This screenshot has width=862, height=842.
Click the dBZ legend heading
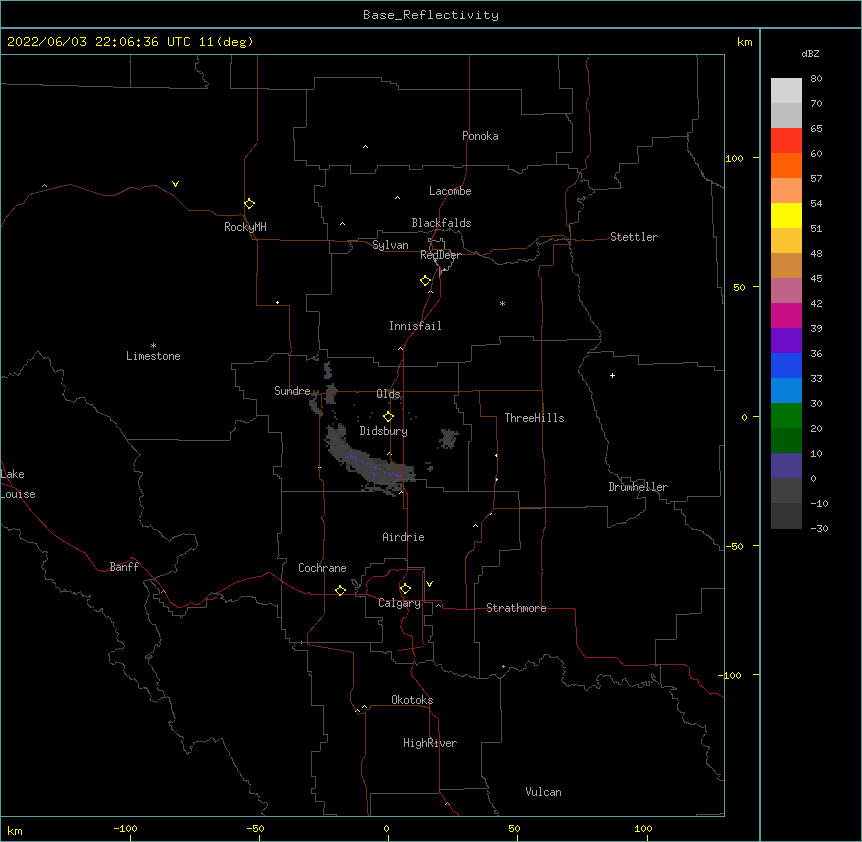[x=810, y=54]
